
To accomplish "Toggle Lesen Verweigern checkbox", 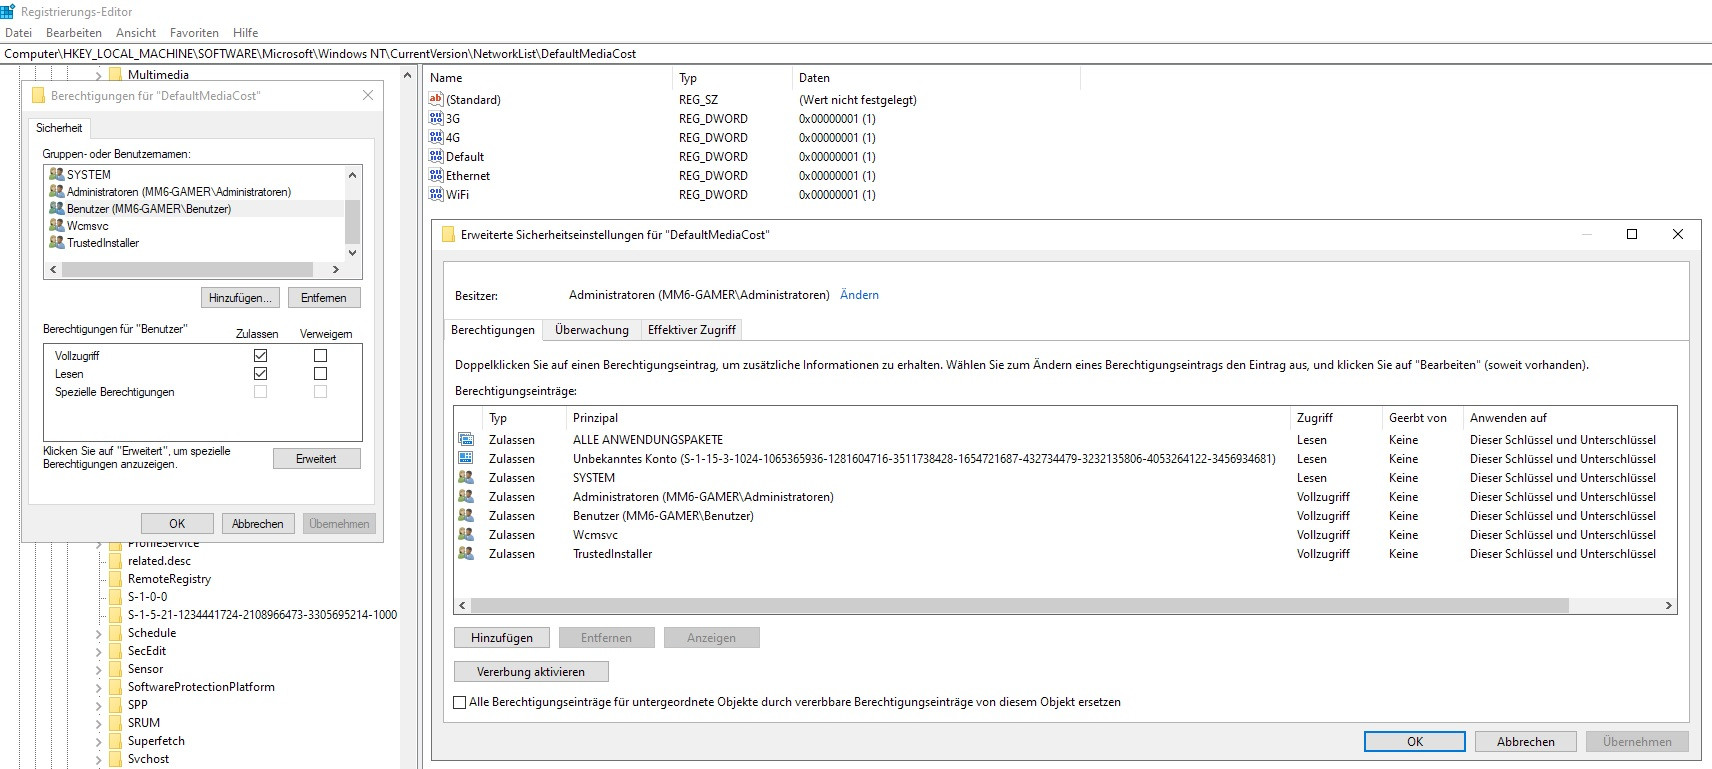I will point(320,373).
